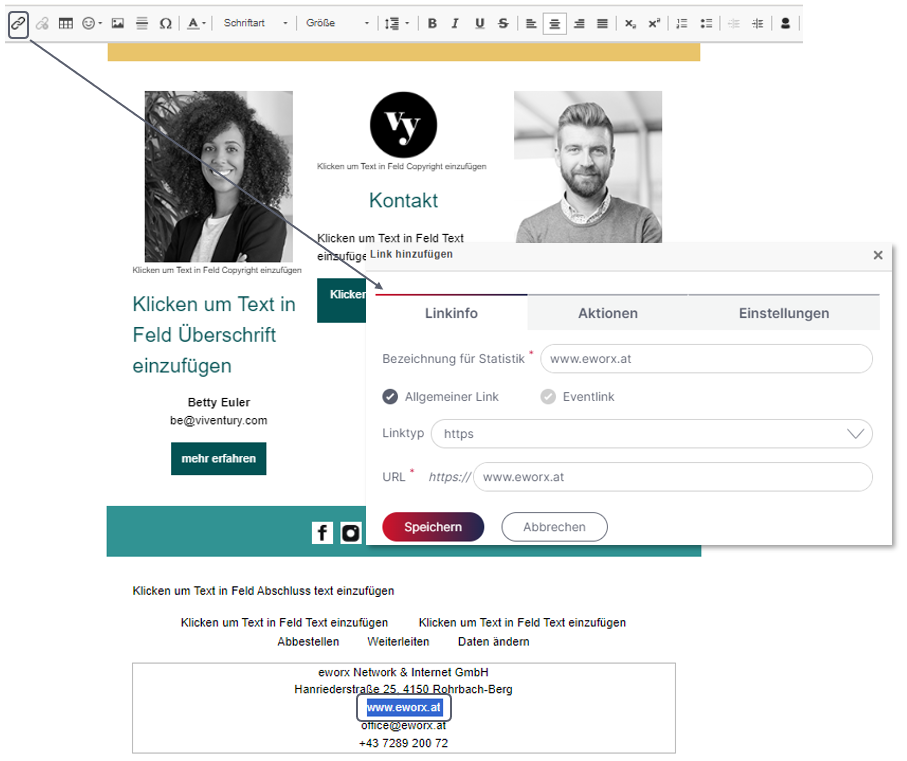The height and width of the screenshot is (761, 907).
Task: Insert a special character (Omega icon)
Action: pos(165,24)
